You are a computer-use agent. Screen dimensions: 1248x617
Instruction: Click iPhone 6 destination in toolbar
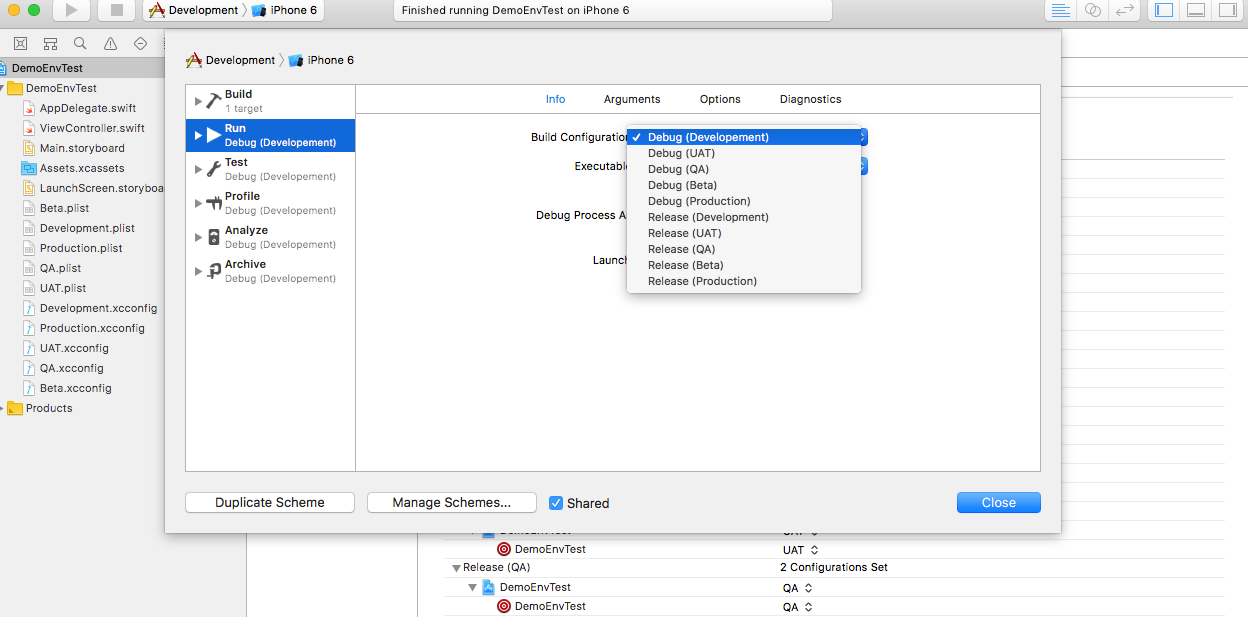pyautogui.click(x=284, y=10)
